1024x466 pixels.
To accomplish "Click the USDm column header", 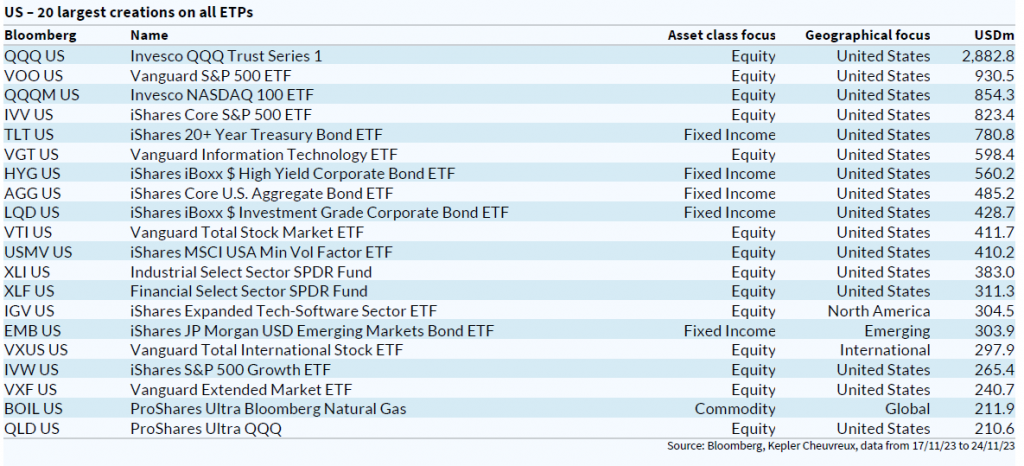I will point(995,36).
